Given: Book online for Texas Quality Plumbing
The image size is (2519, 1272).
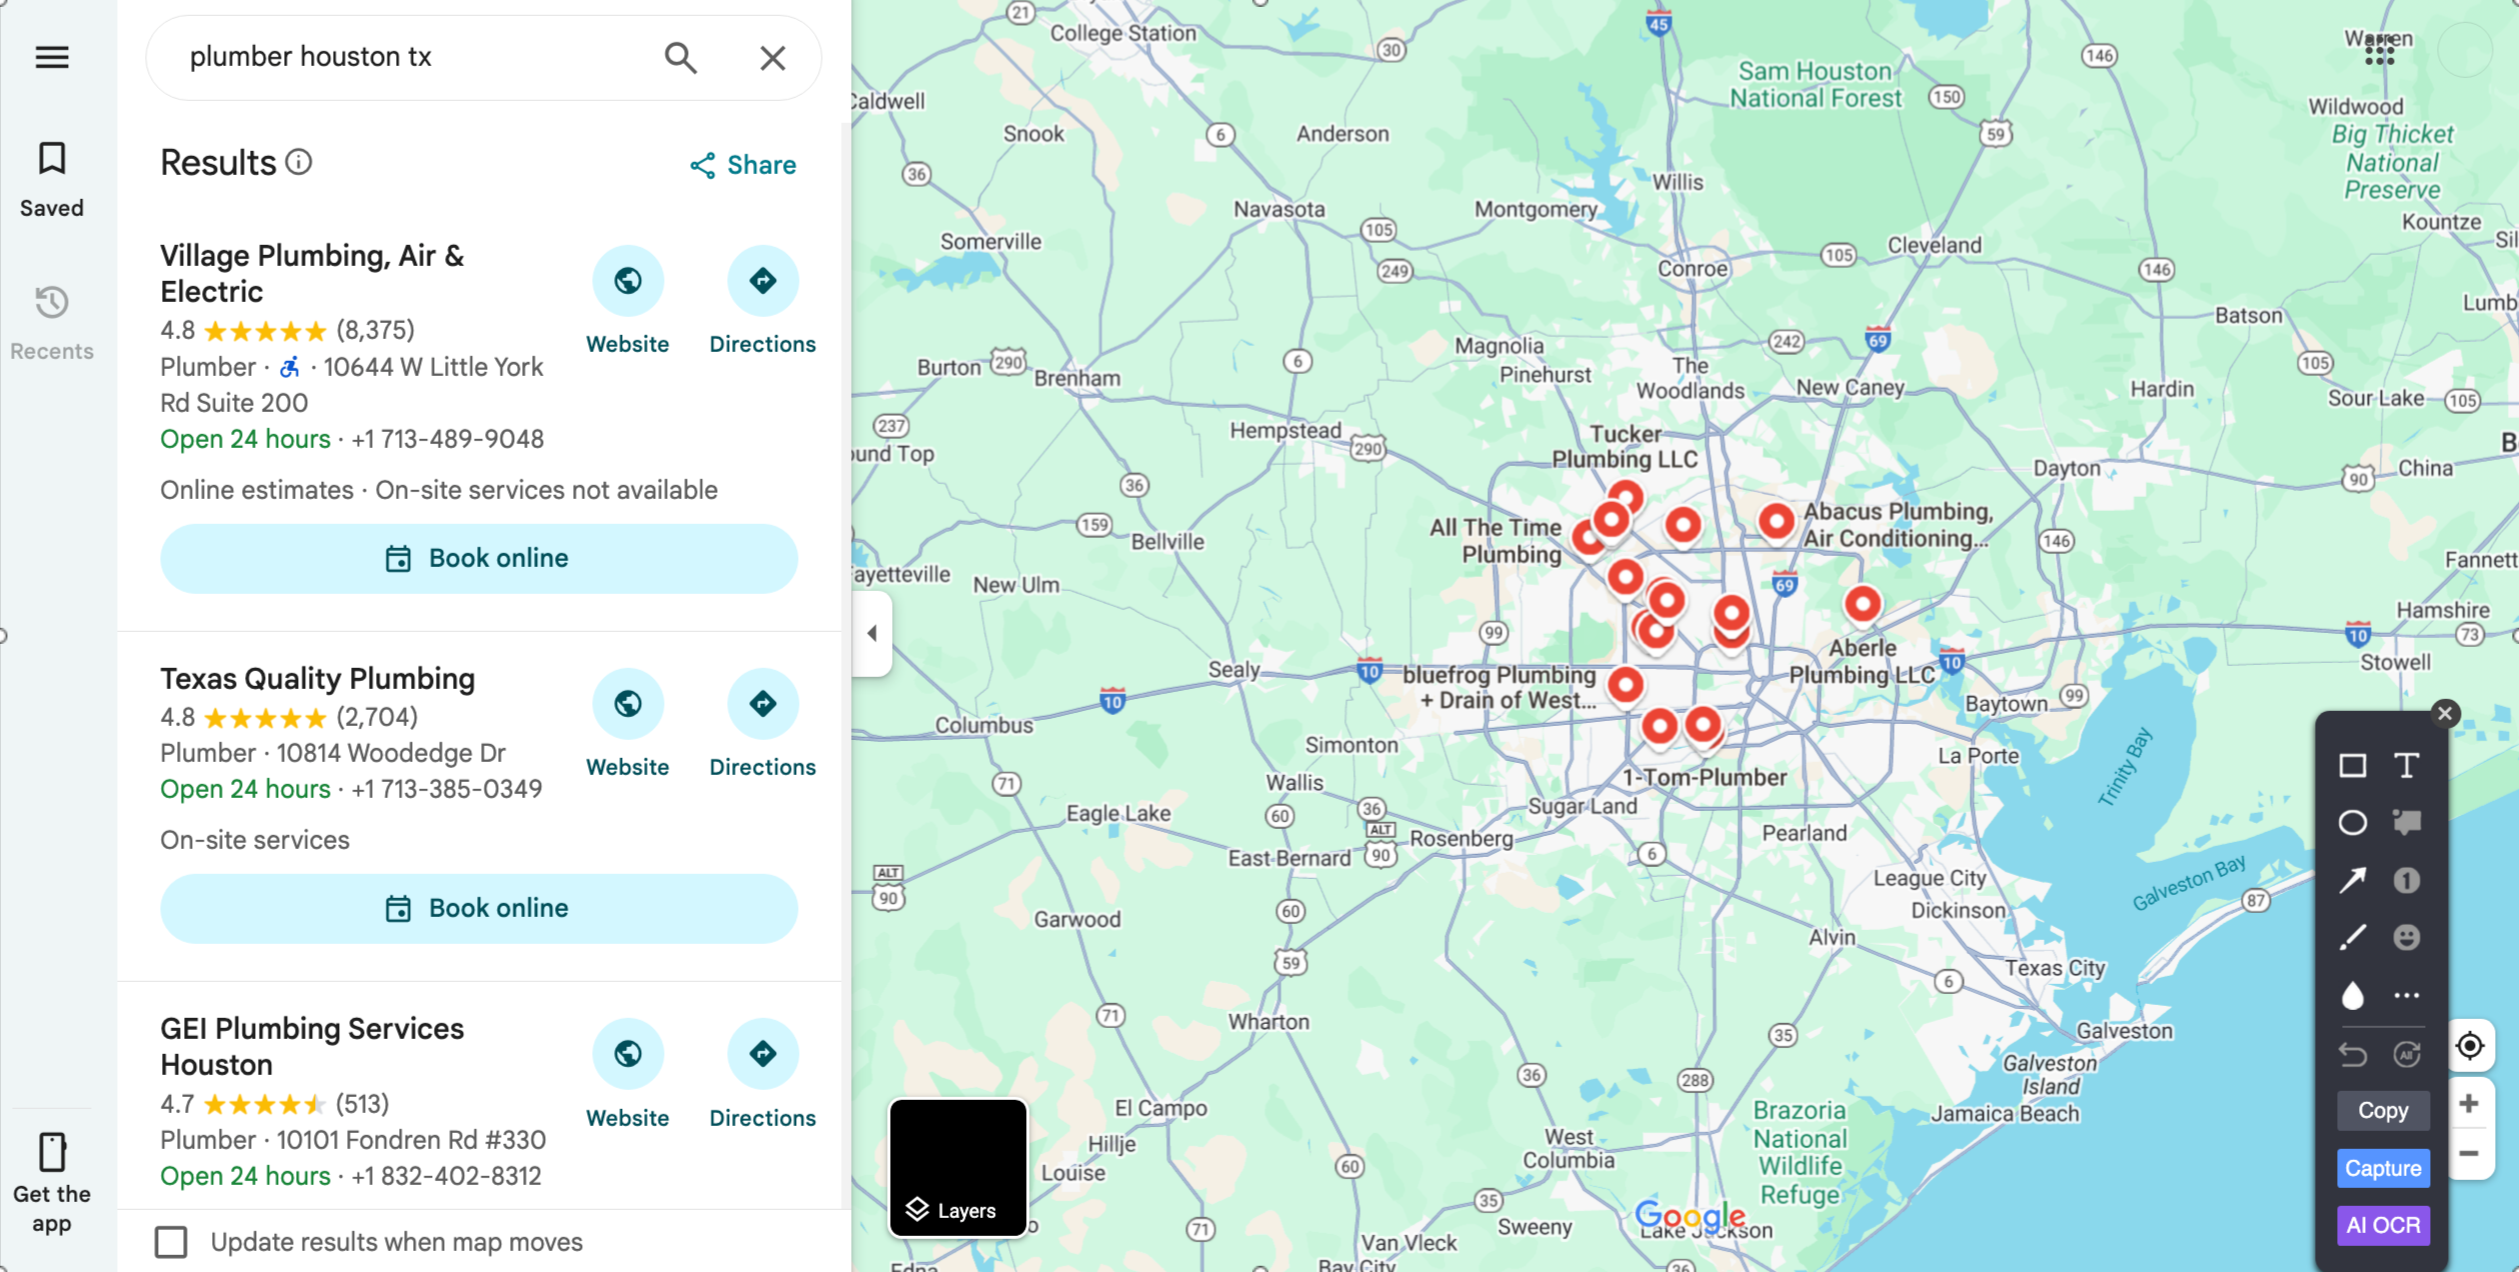Looking at the screenshot, I should (x=479, y=908).
